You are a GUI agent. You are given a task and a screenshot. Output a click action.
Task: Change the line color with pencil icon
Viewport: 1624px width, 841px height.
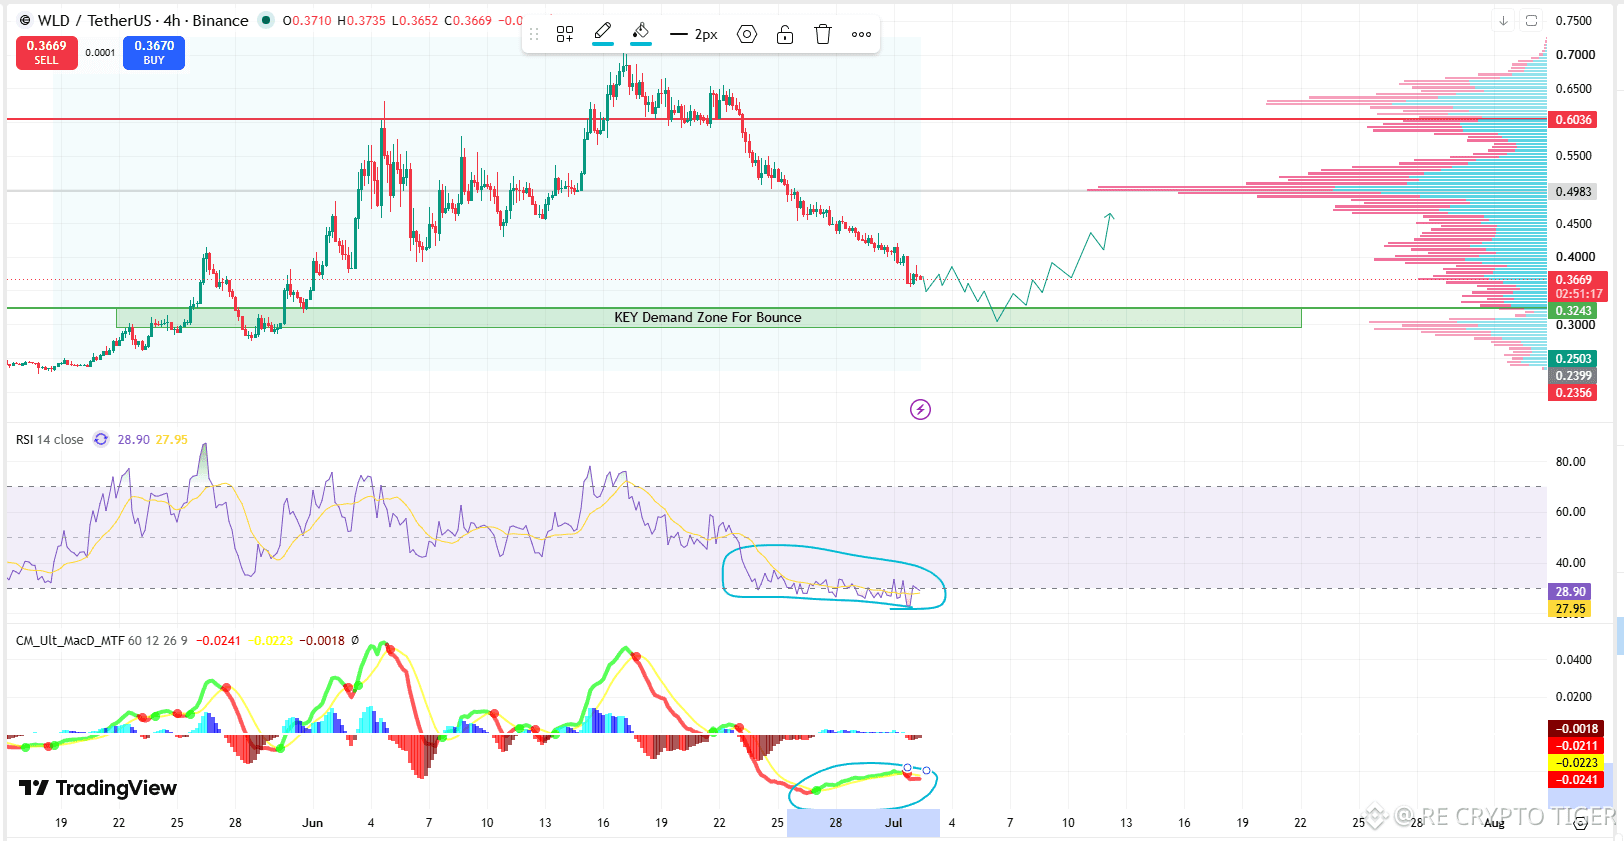(x=603, y=34)
